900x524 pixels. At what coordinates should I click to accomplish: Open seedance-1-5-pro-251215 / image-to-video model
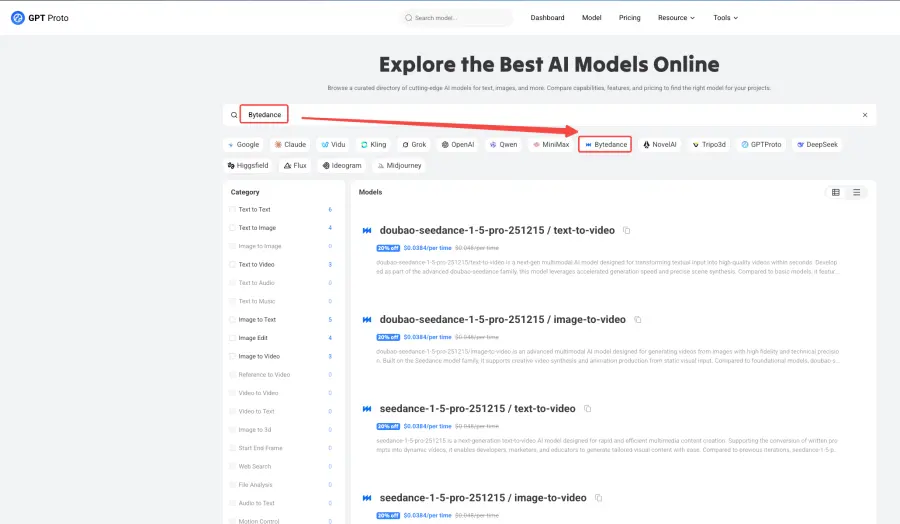pyautogui.click(x=483, y=498)
